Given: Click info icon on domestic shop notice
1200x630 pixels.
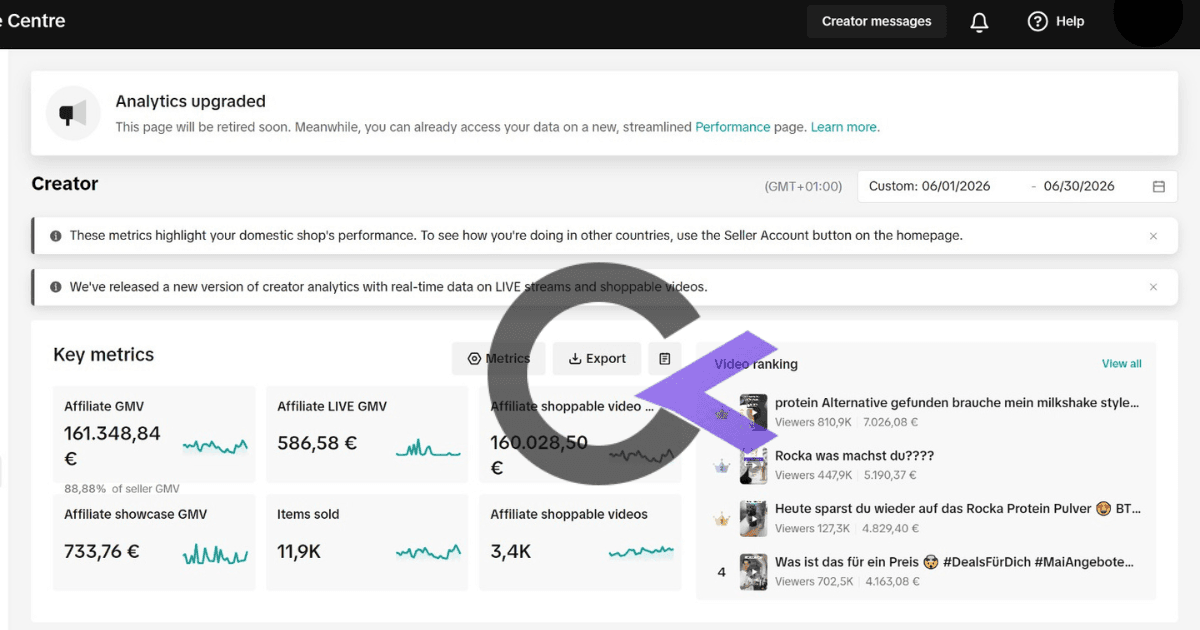Looking at the screenshot, I should pyautogui.click(x=55, y=236).
